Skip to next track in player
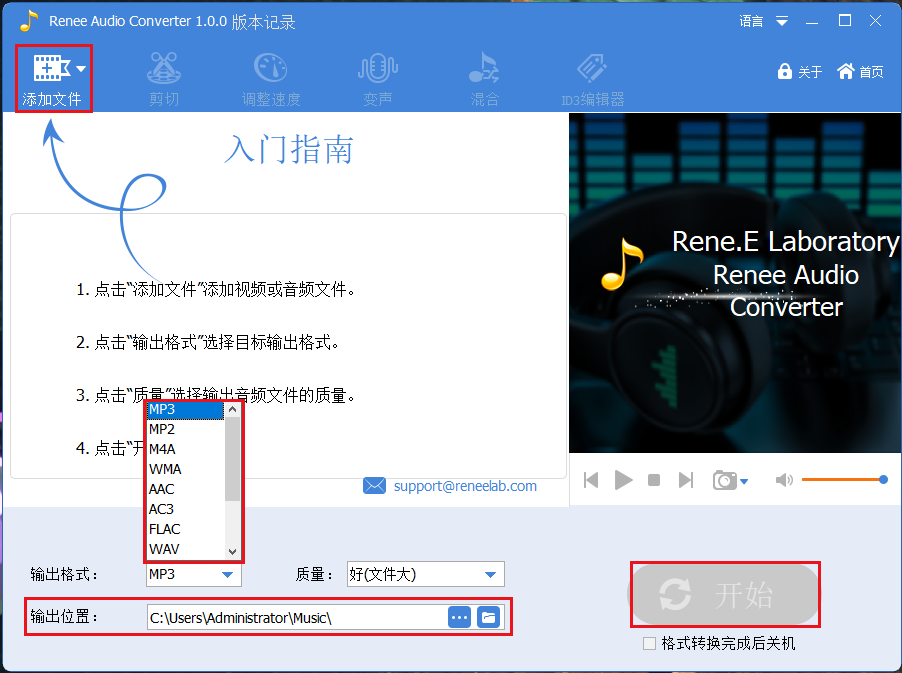 pyautogui.click(x=686, y=480)
